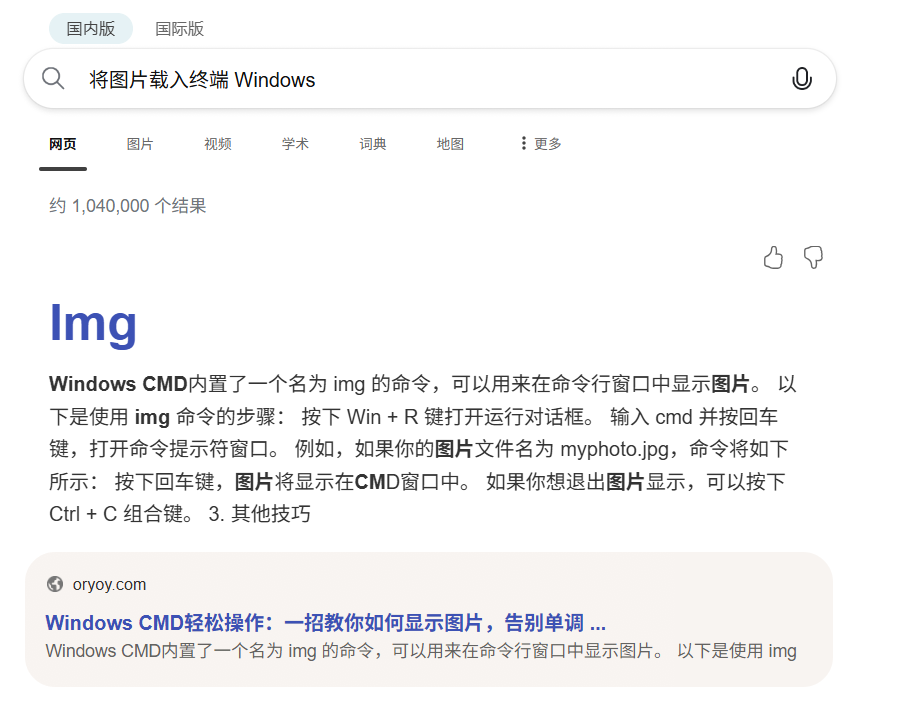The height and width of the screenshot is (709, 911).
Task: Click the large Img answer heading
Action: click(93, 322)
